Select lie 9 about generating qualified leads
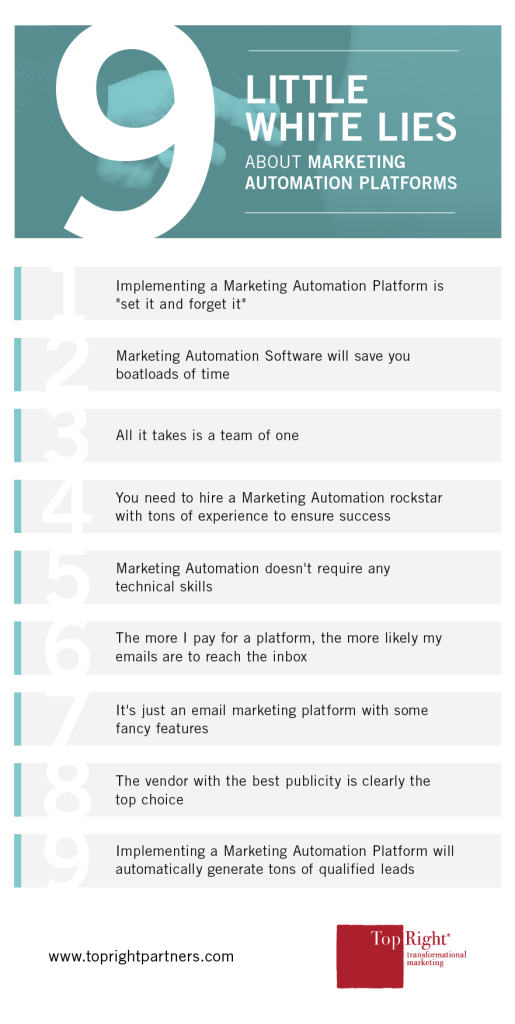515x1024 pixels. (x=285, y=860)
